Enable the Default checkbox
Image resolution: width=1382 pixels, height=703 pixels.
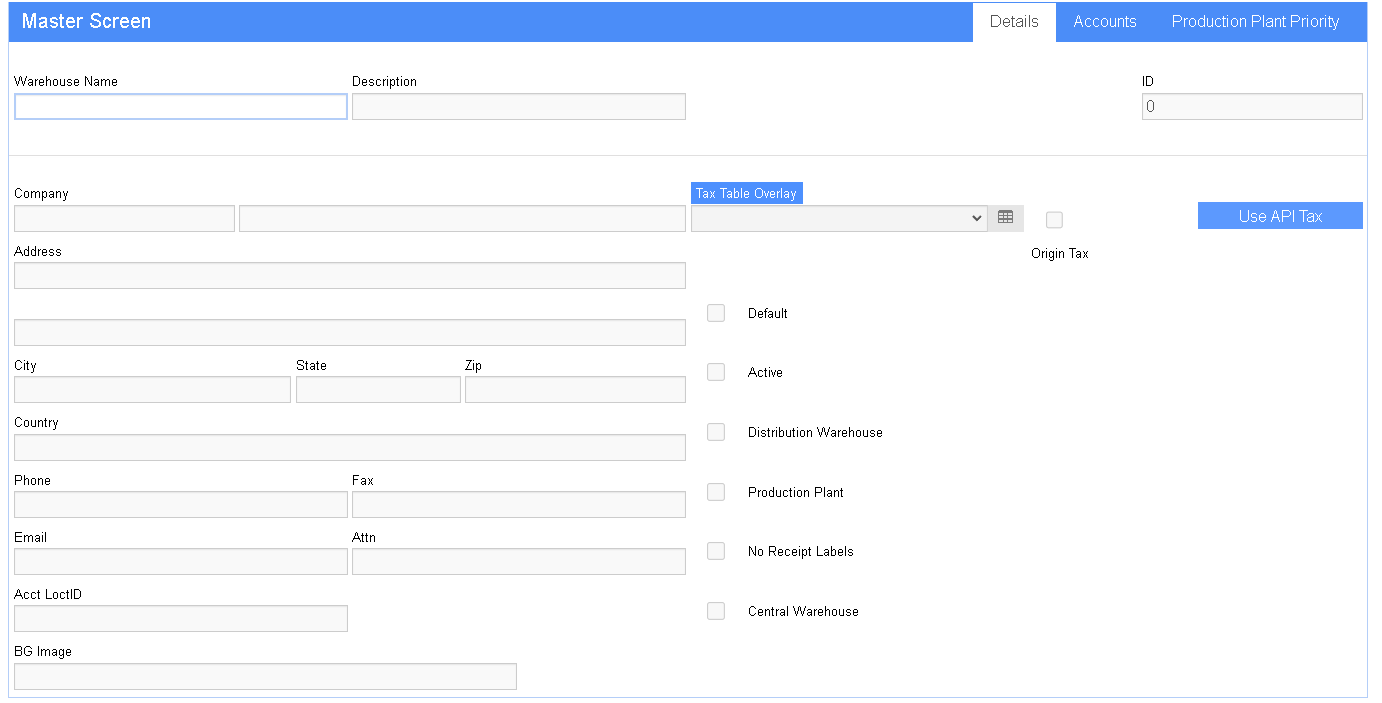[716, 313]
